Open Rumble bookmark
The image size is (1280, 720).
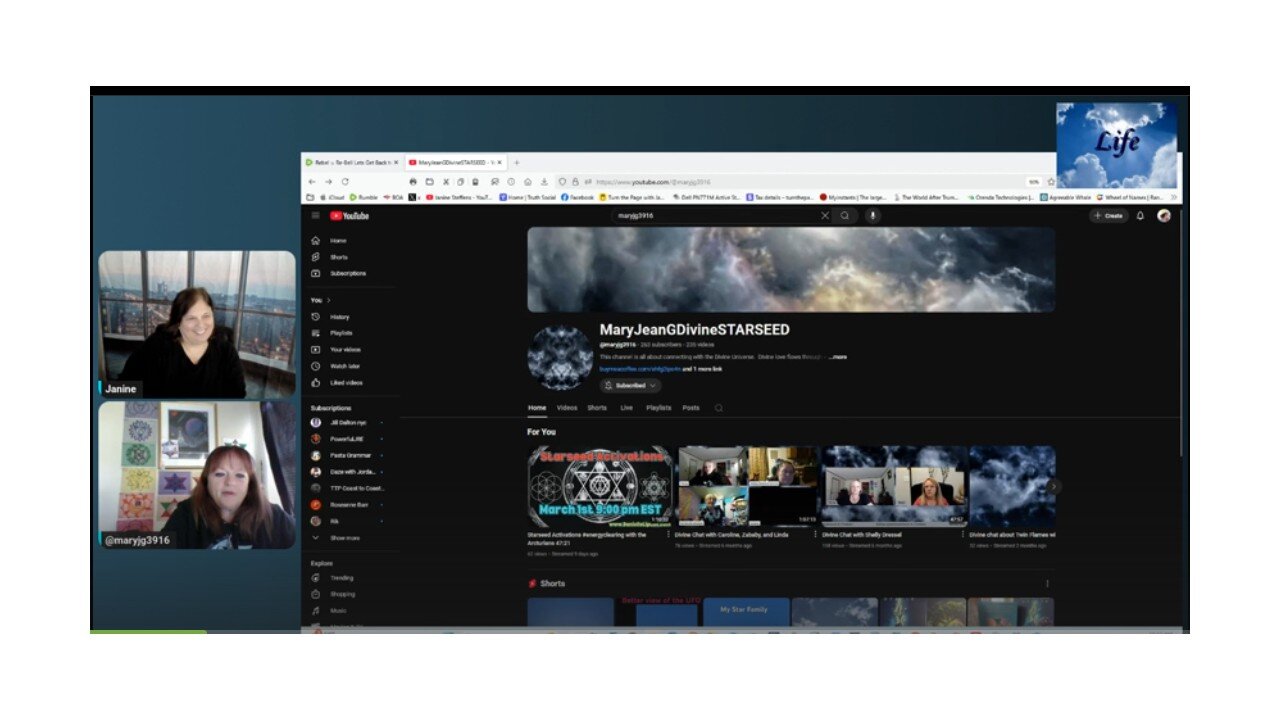pos(364,198)
